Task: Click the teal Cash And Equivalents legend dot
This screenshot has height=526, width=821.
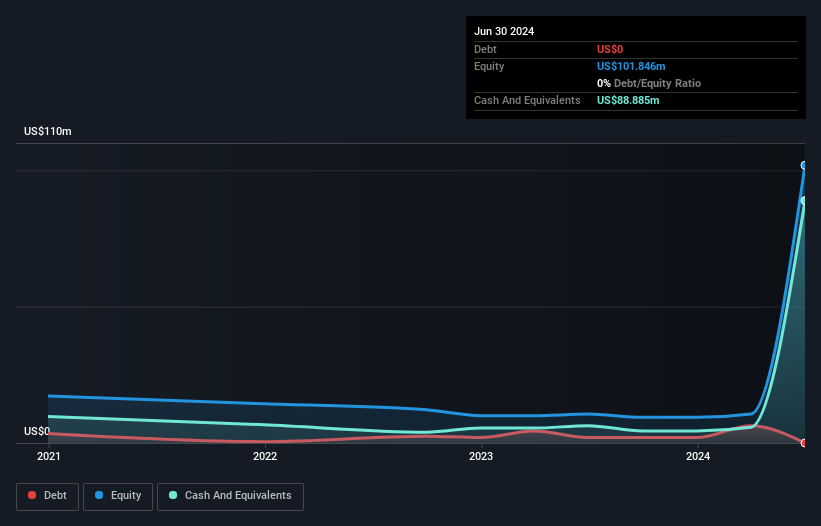Action: click(x=173, y=495)
